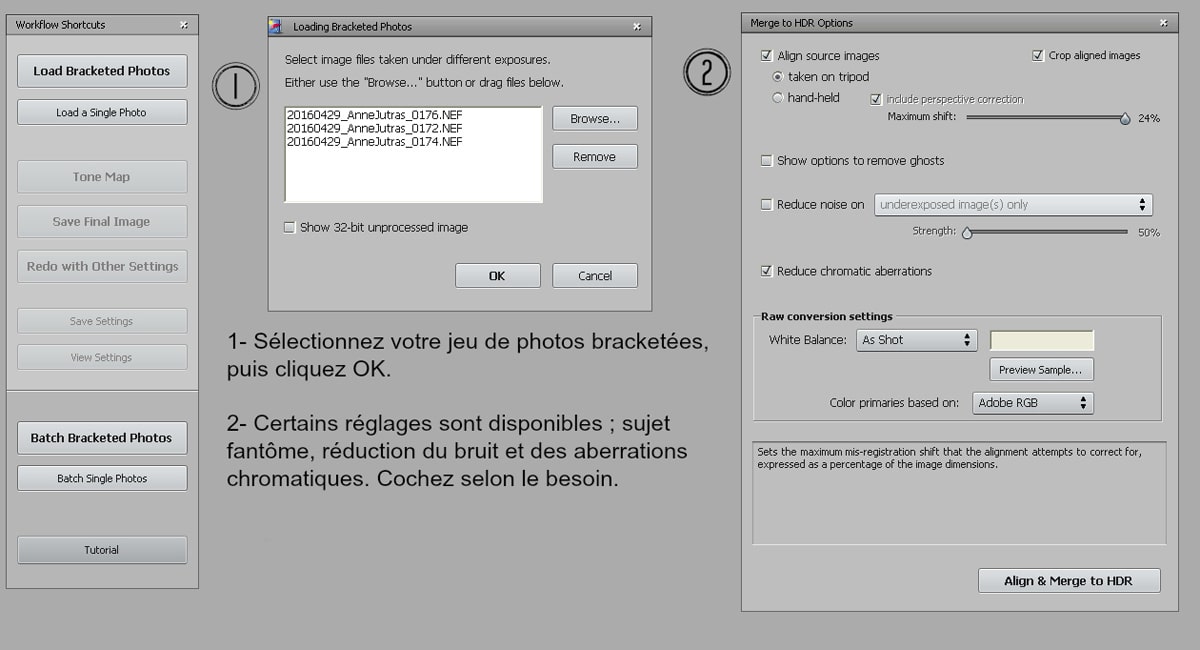Click Load a Single Photo
This screenshot has width=1200, height=650.
pos(102,113)
